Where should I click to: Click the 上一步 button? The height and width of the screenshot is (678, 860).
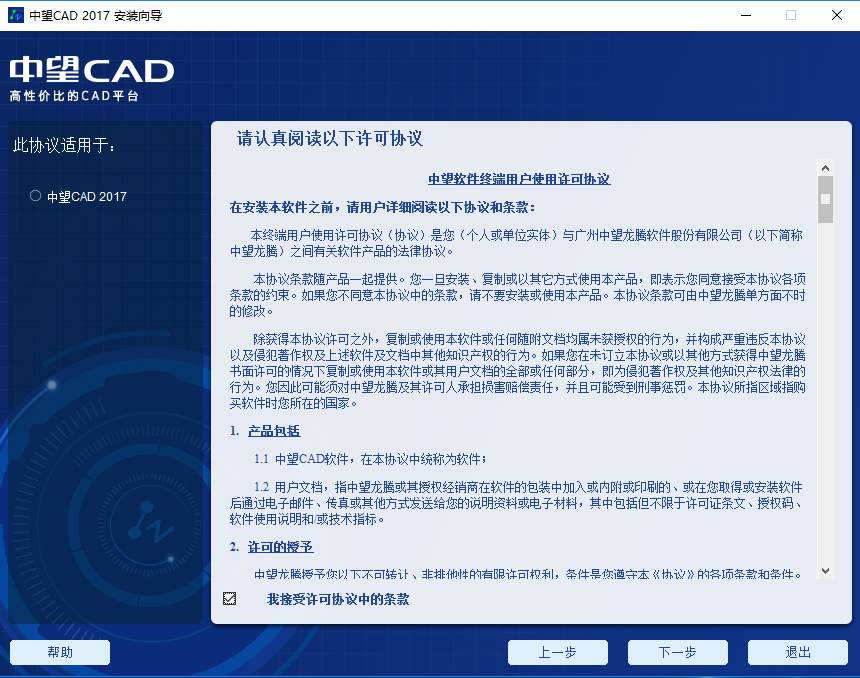click(558, 652)
